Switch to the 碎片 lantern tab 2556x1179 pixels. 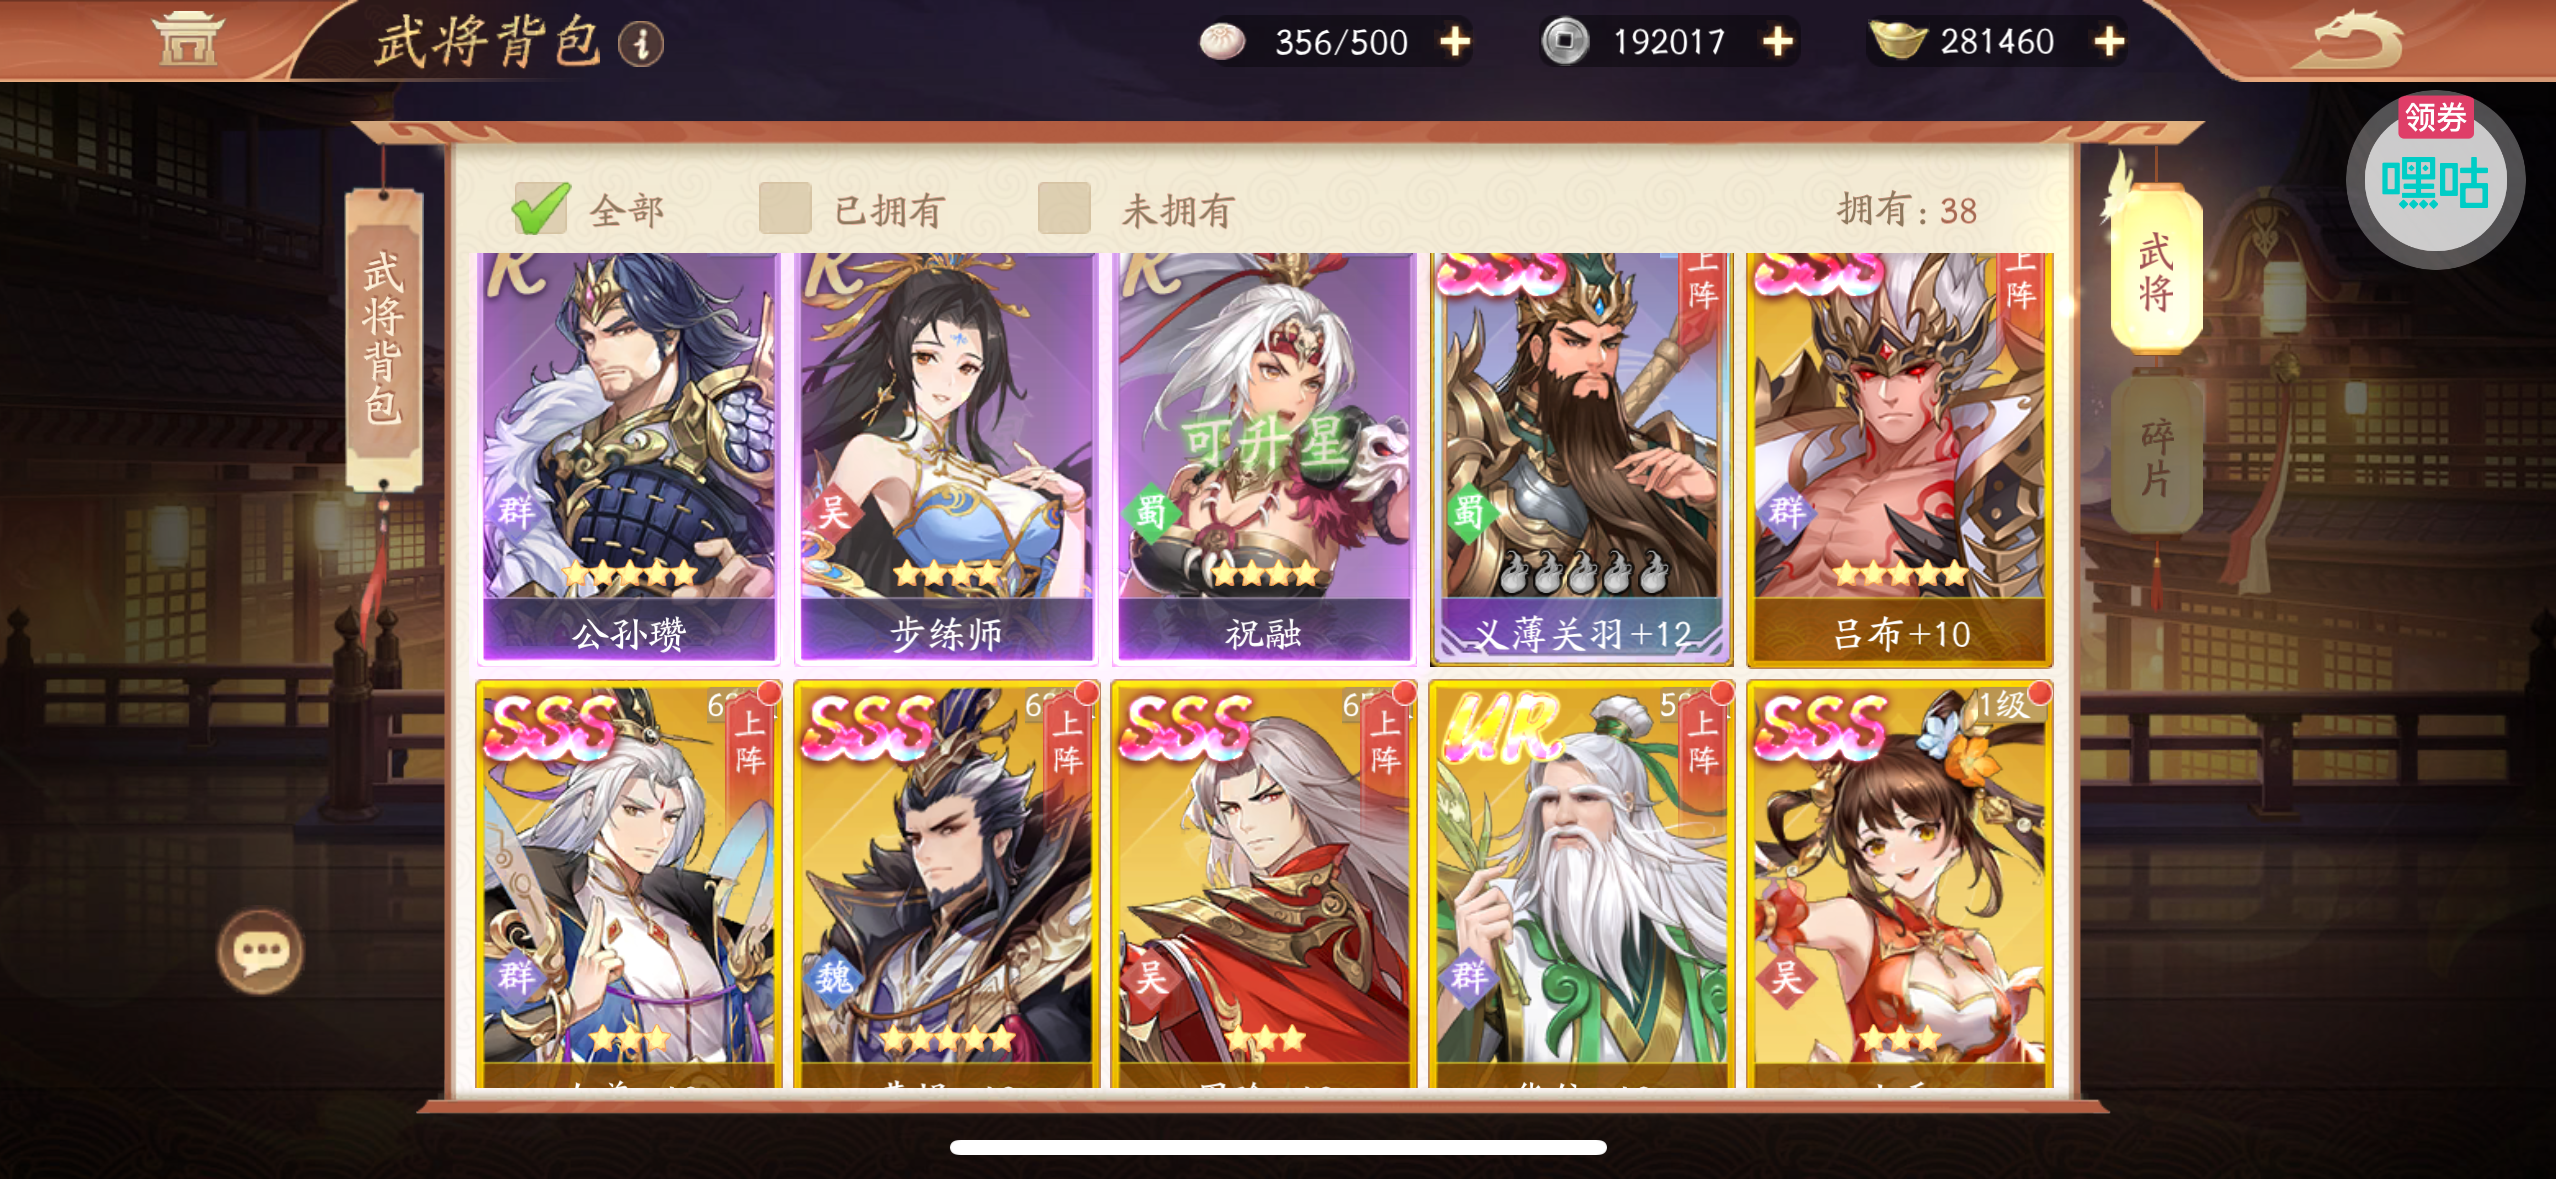tap(2157, 455)
